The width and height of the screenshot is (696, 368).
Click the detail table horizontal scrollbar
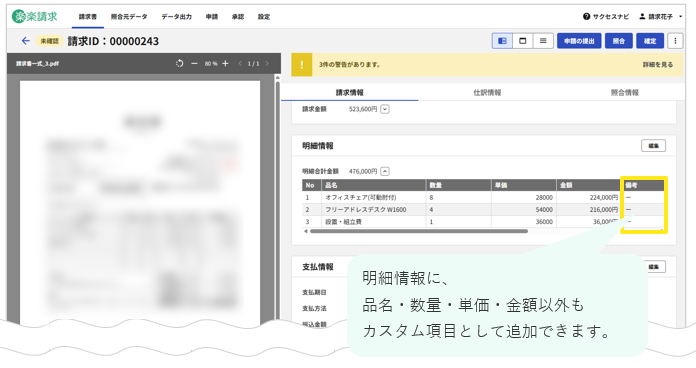click(x=419, y=231)
